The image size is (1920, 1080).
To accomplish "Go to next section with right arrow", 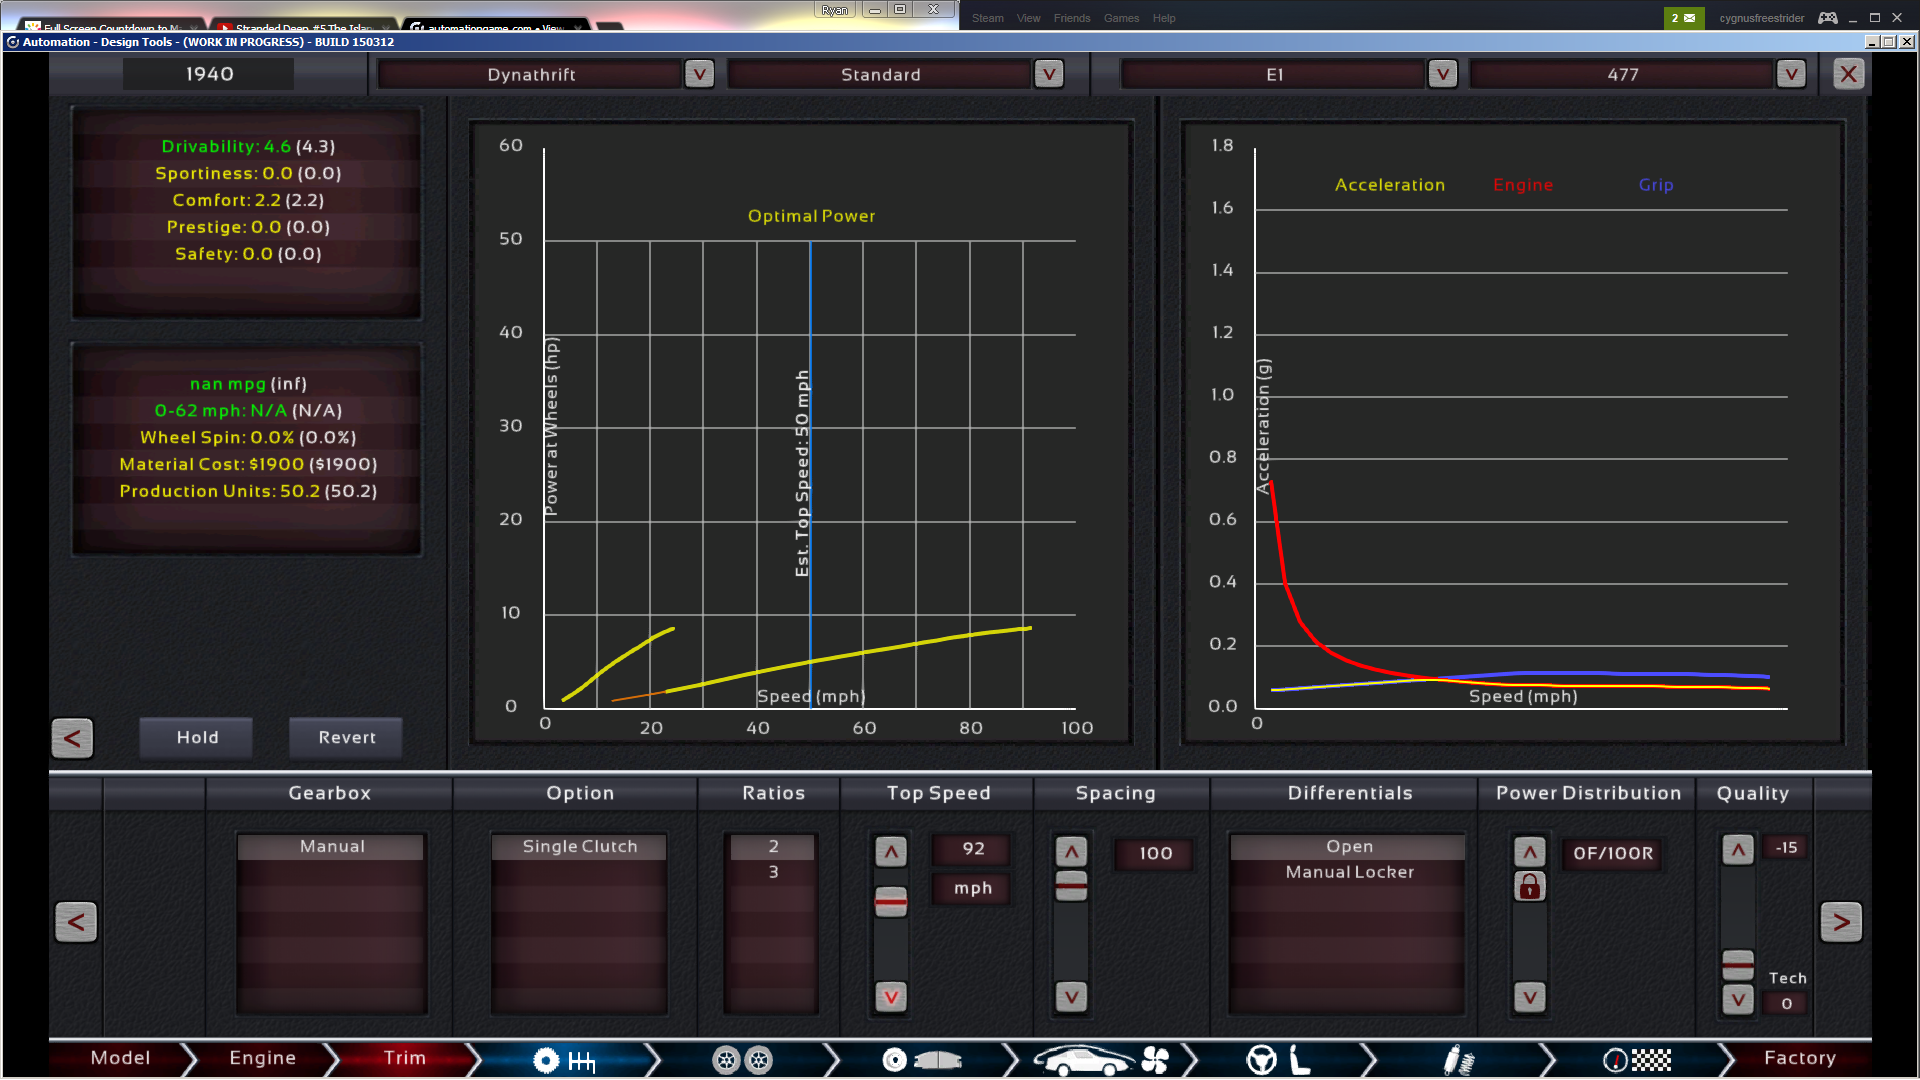I will (1841, 922).
